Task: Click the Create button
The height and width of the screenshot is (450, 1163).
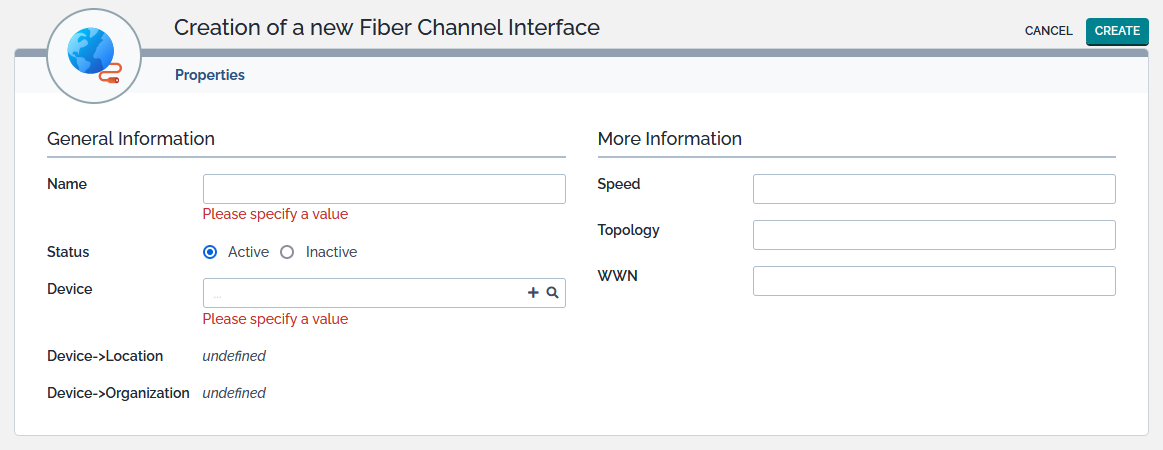Action: coord(1117,31)
